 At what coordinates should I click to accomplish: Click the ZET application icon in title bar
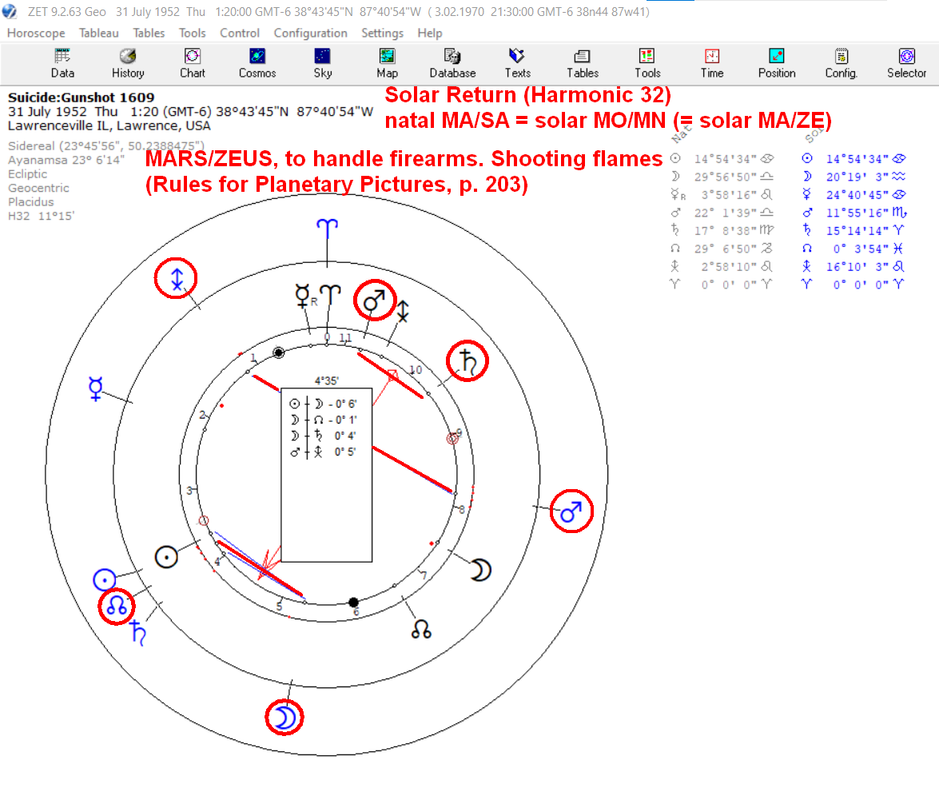10,11
